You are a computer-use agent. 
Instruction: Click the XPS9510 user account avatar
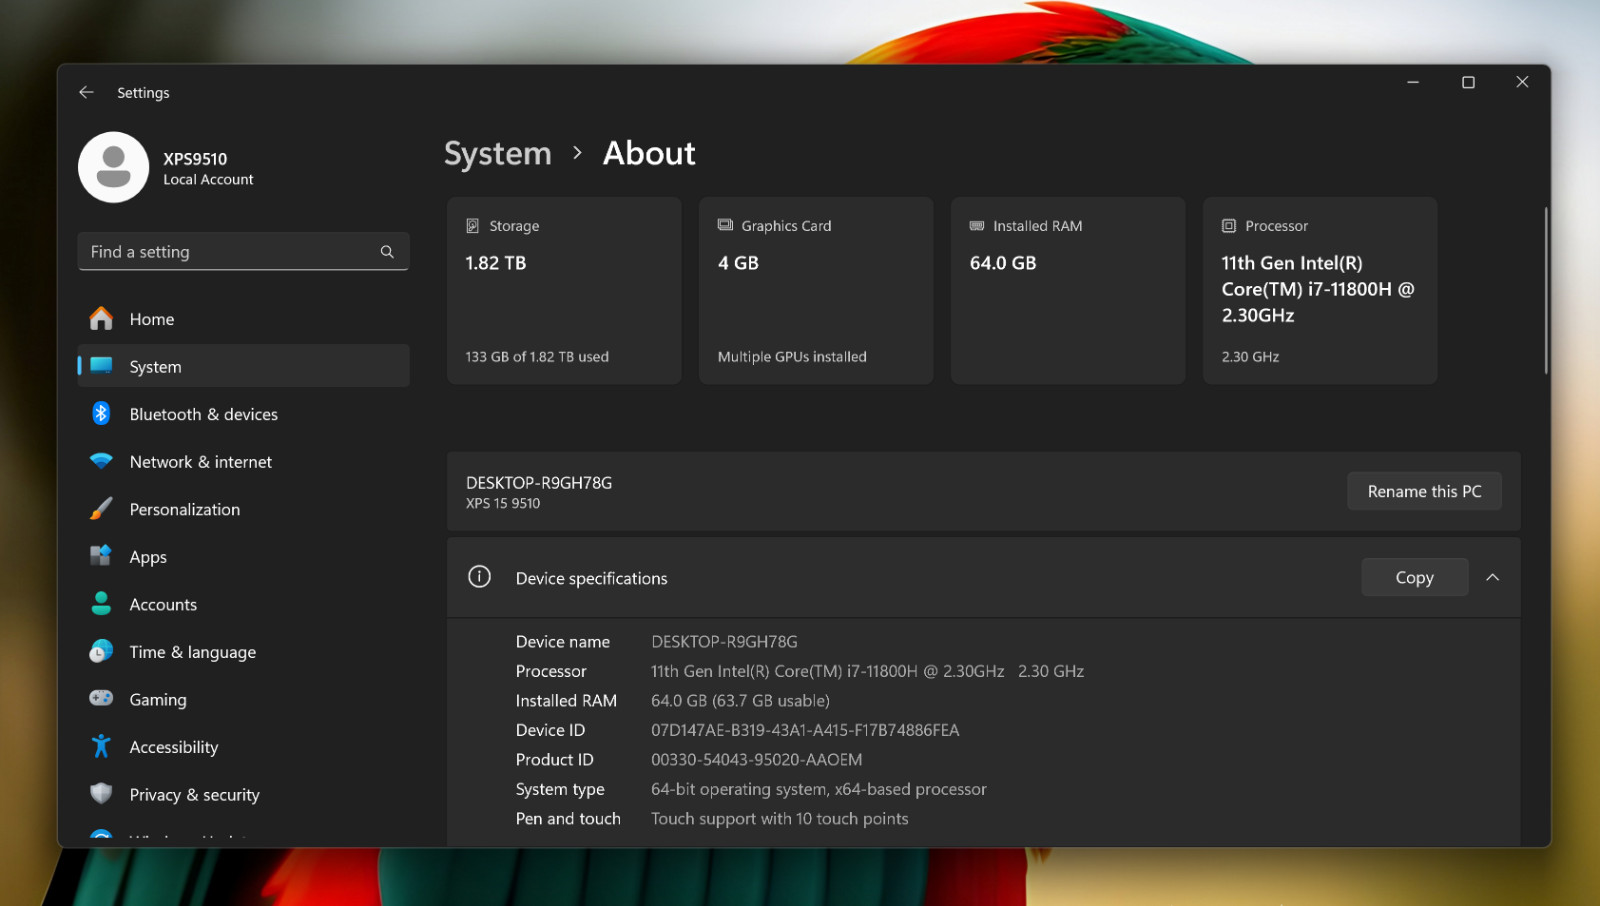pos(114,168)
